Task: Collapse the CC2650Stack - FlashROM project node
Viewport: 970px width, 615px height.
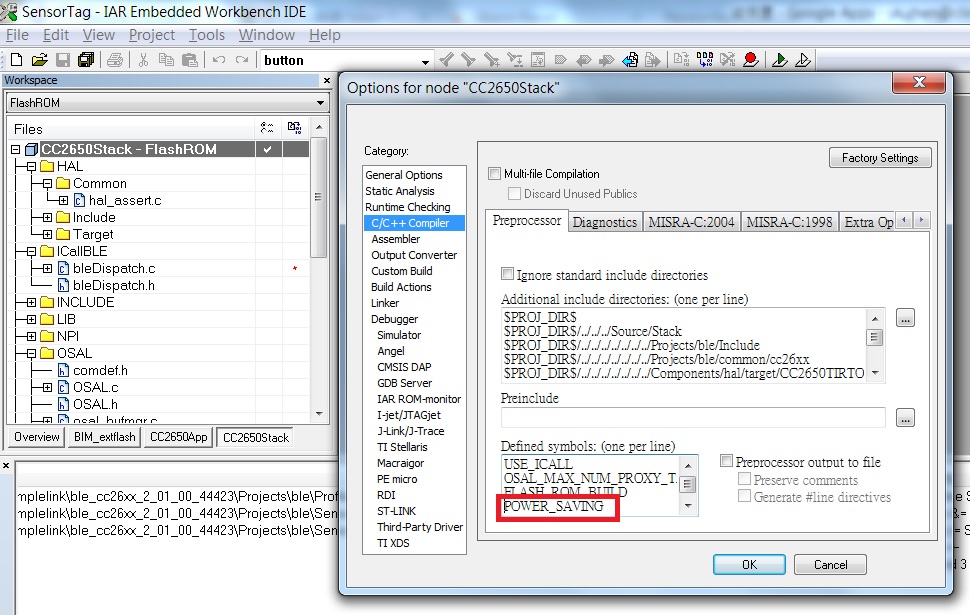Action: [15, 149]
